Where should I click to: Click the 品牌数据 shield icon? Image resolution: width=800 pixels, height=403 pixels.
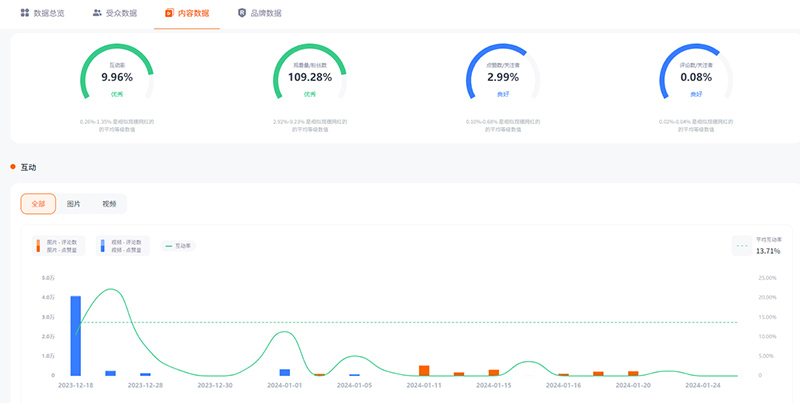tap(241, 13)
